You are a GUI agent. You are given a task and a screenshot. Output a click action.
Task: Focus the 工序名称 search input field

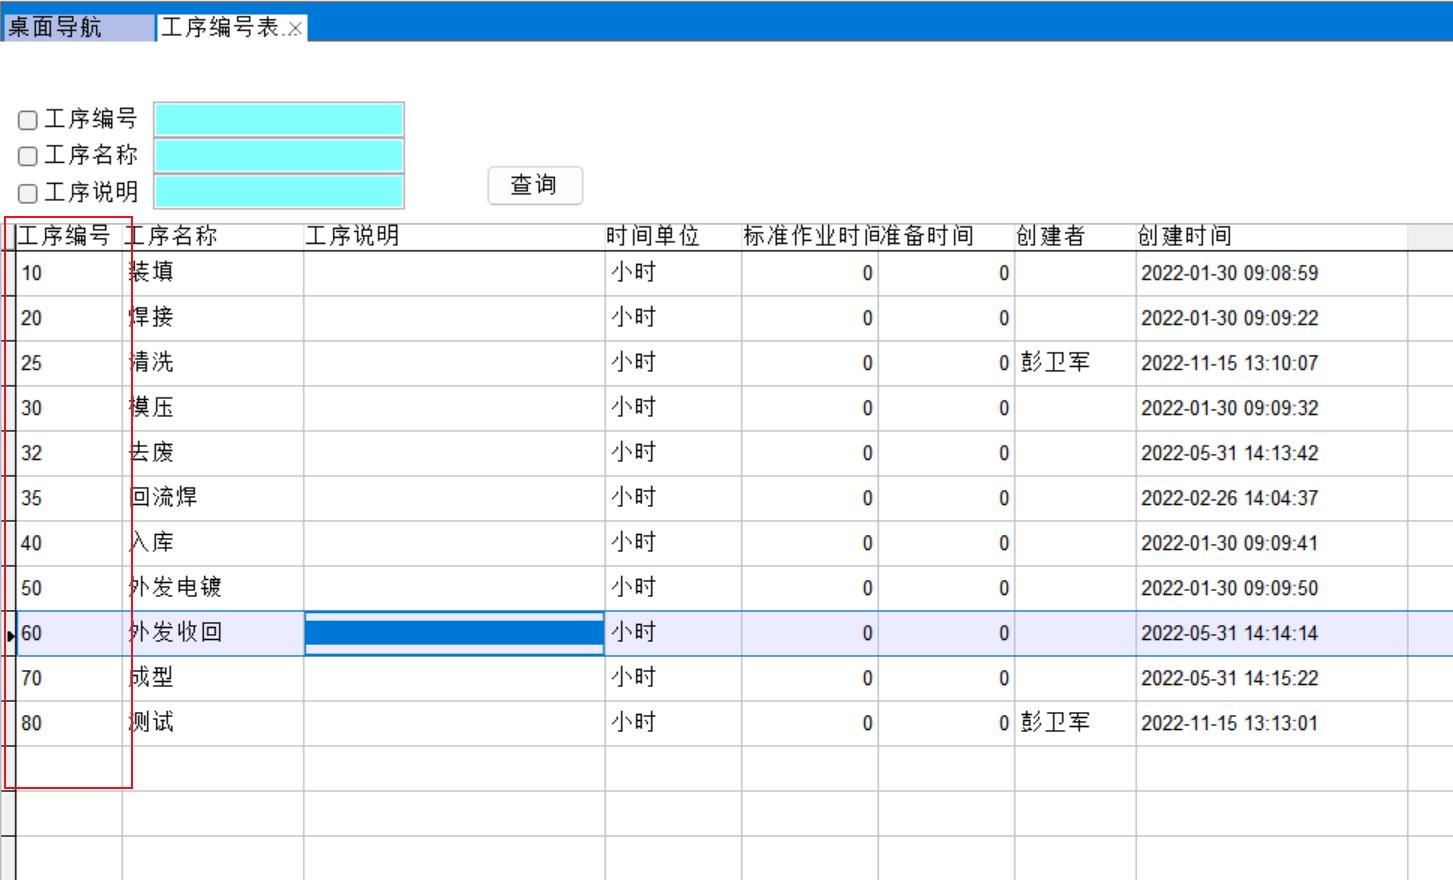[279, 156]
